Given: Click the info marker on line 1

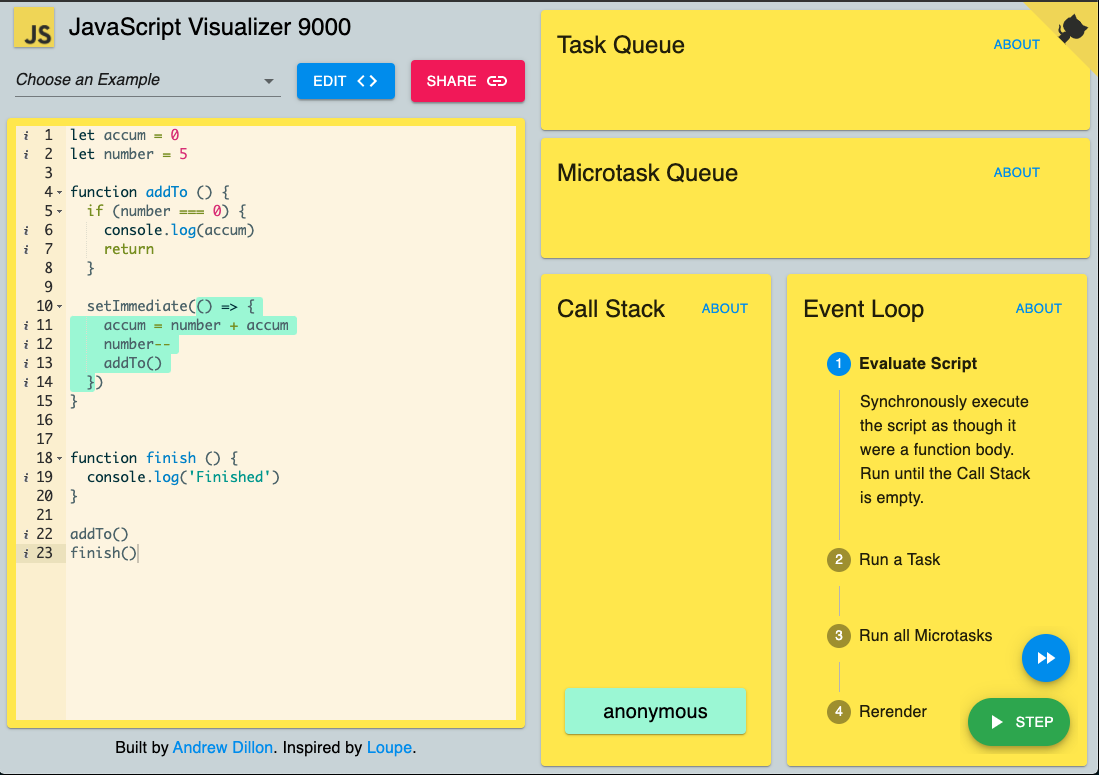Looking at the screenshot, I should (26, 135).
